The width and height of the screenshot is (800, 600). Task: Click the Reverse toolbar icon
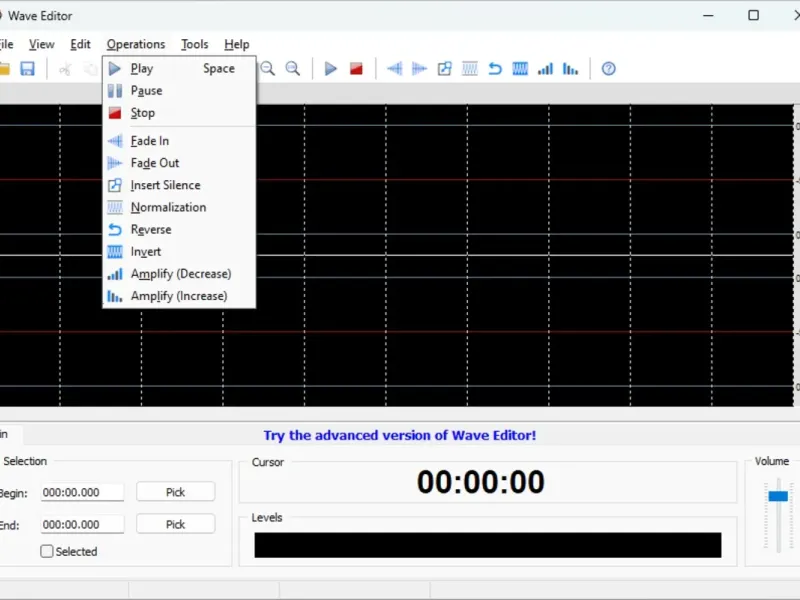coord(495,69)
